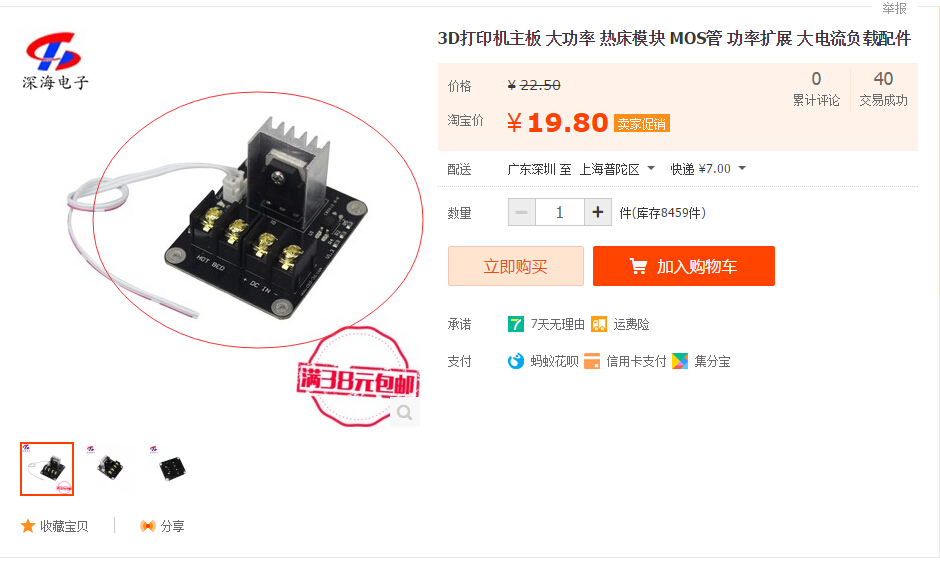Viewport: 940px width, 569px height.
Task: Select the second product thumbnail
Action: [109, 468]
